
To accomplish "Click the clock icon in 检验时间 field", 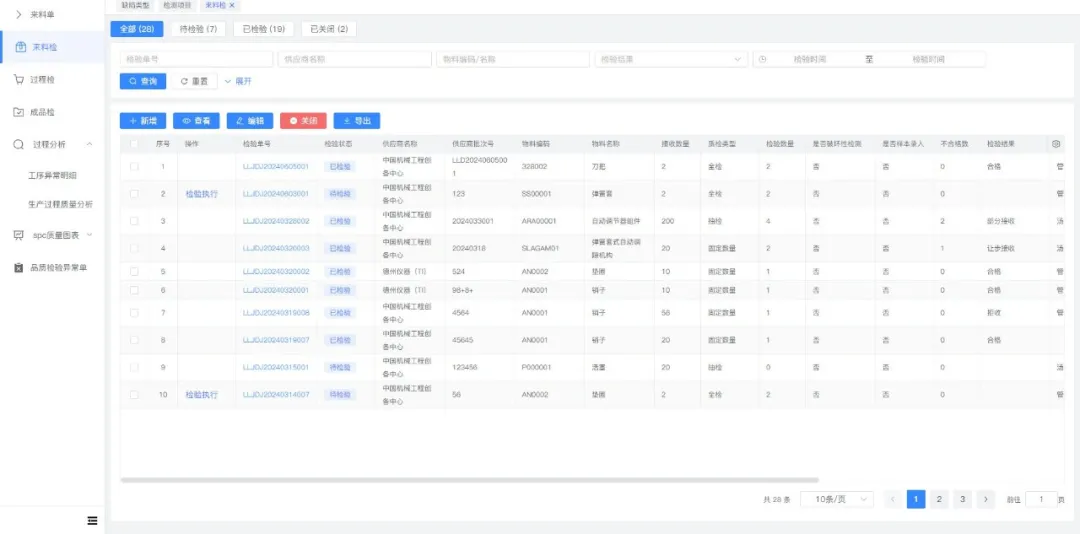I will pyautogui.click(x=763, y=59).
